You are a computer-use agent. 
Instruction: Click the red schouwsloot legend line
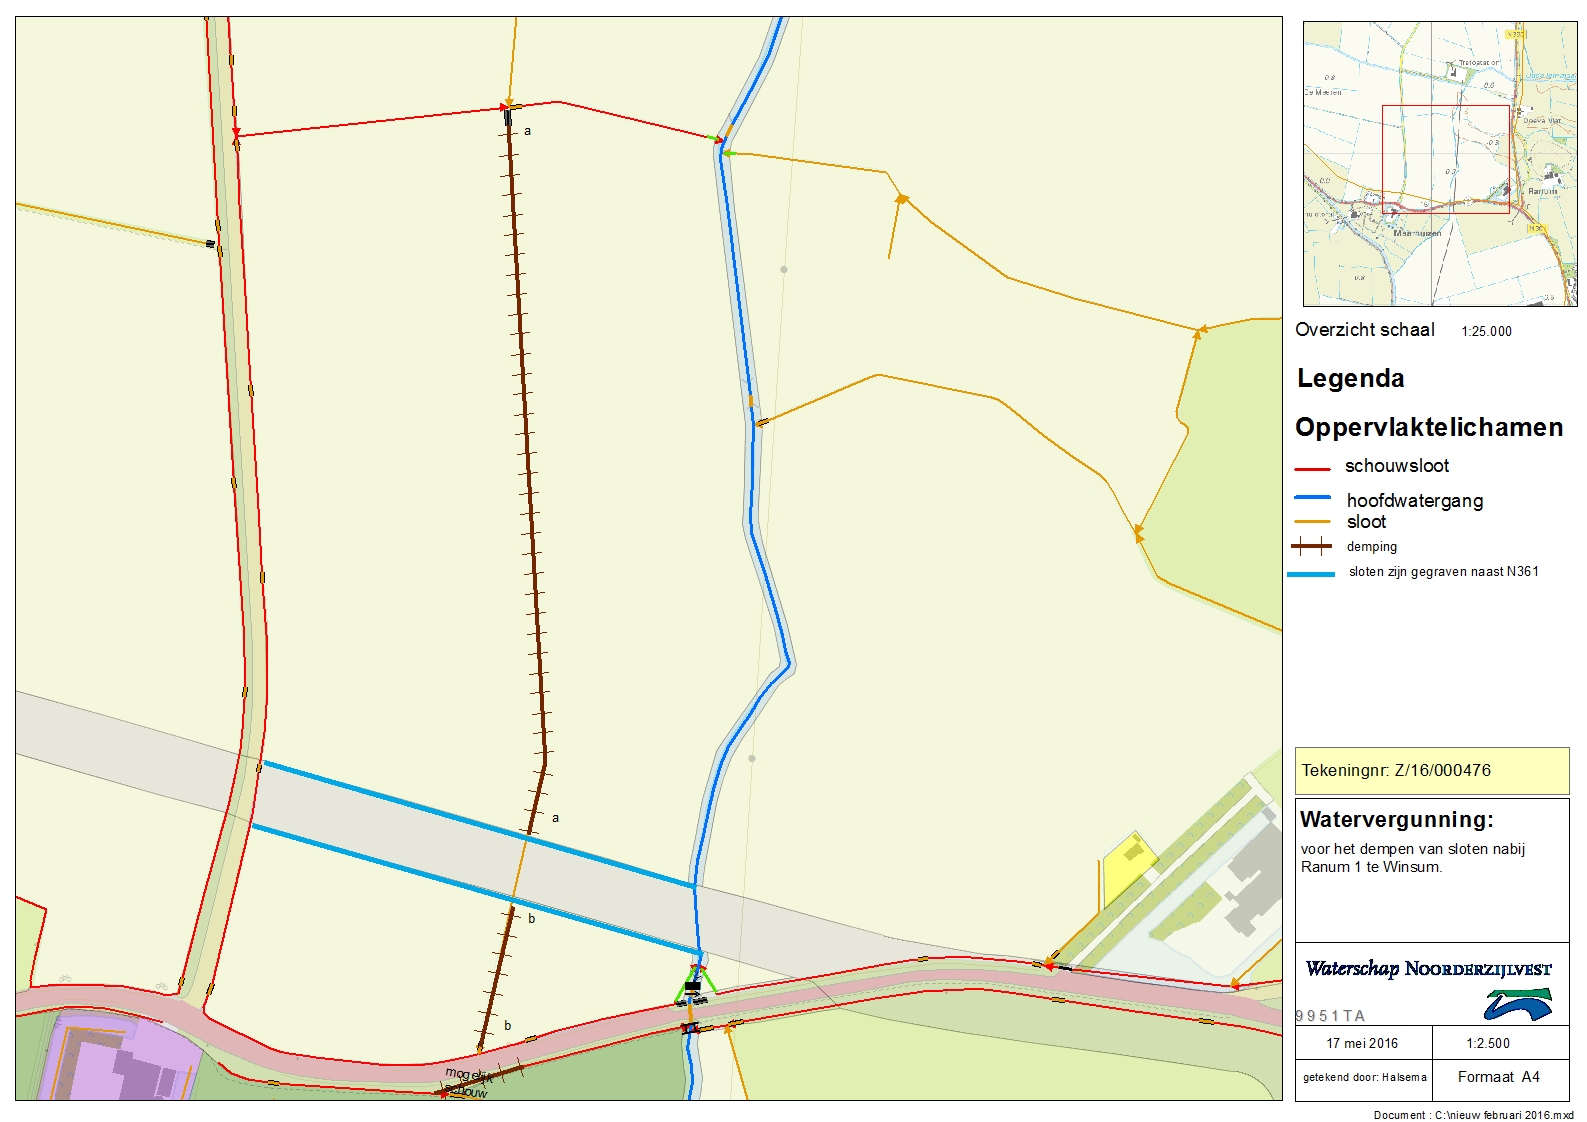[x=1311, y=468]
